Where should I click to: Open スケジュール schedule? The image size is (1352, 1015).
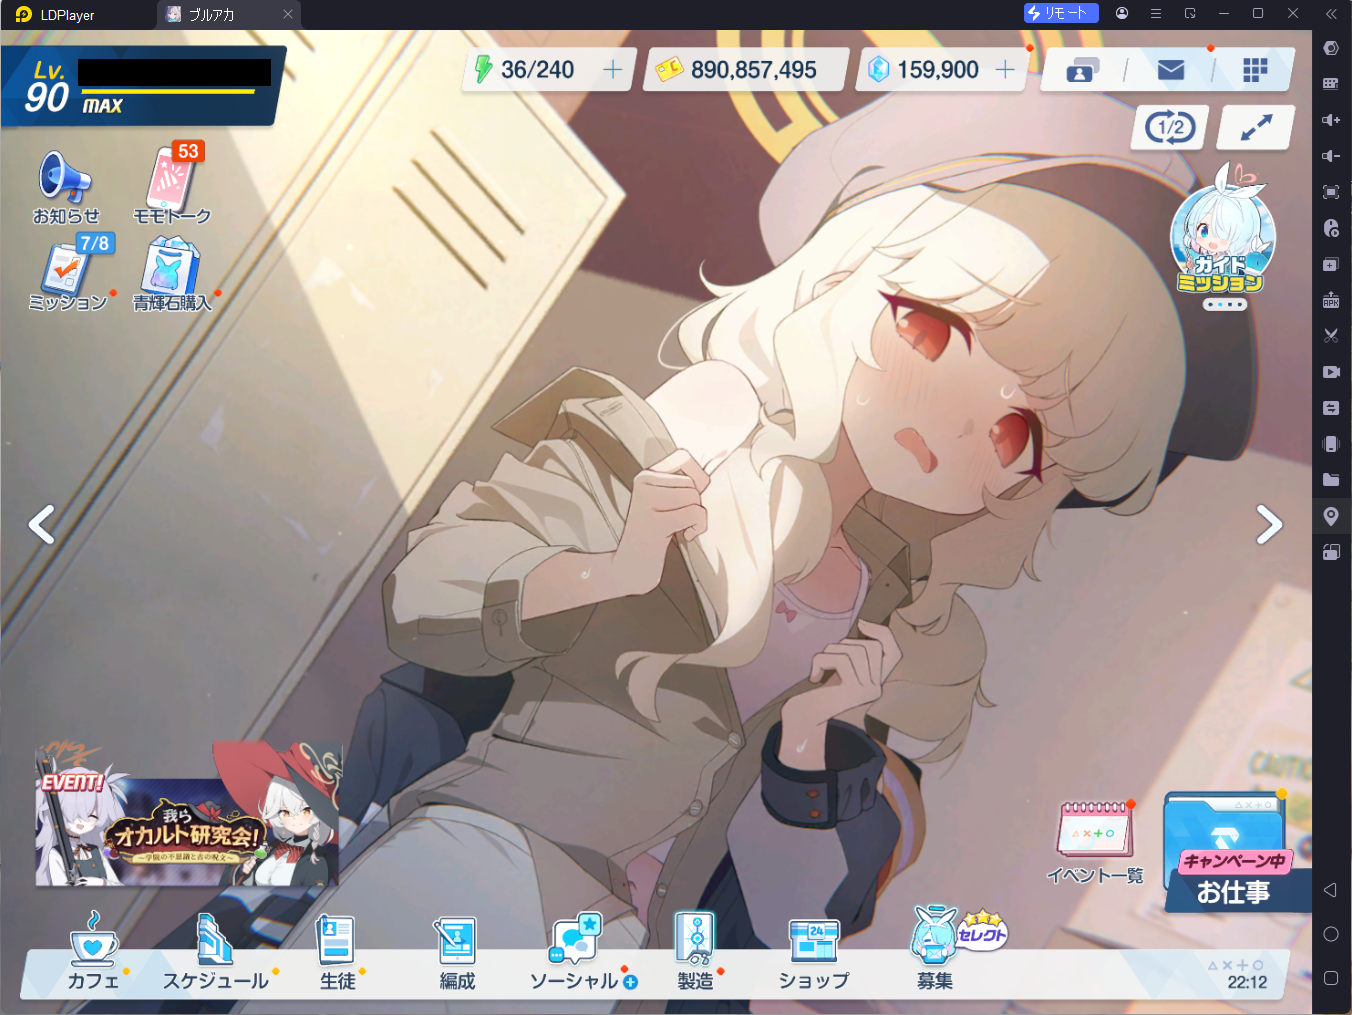coord(215,951)
